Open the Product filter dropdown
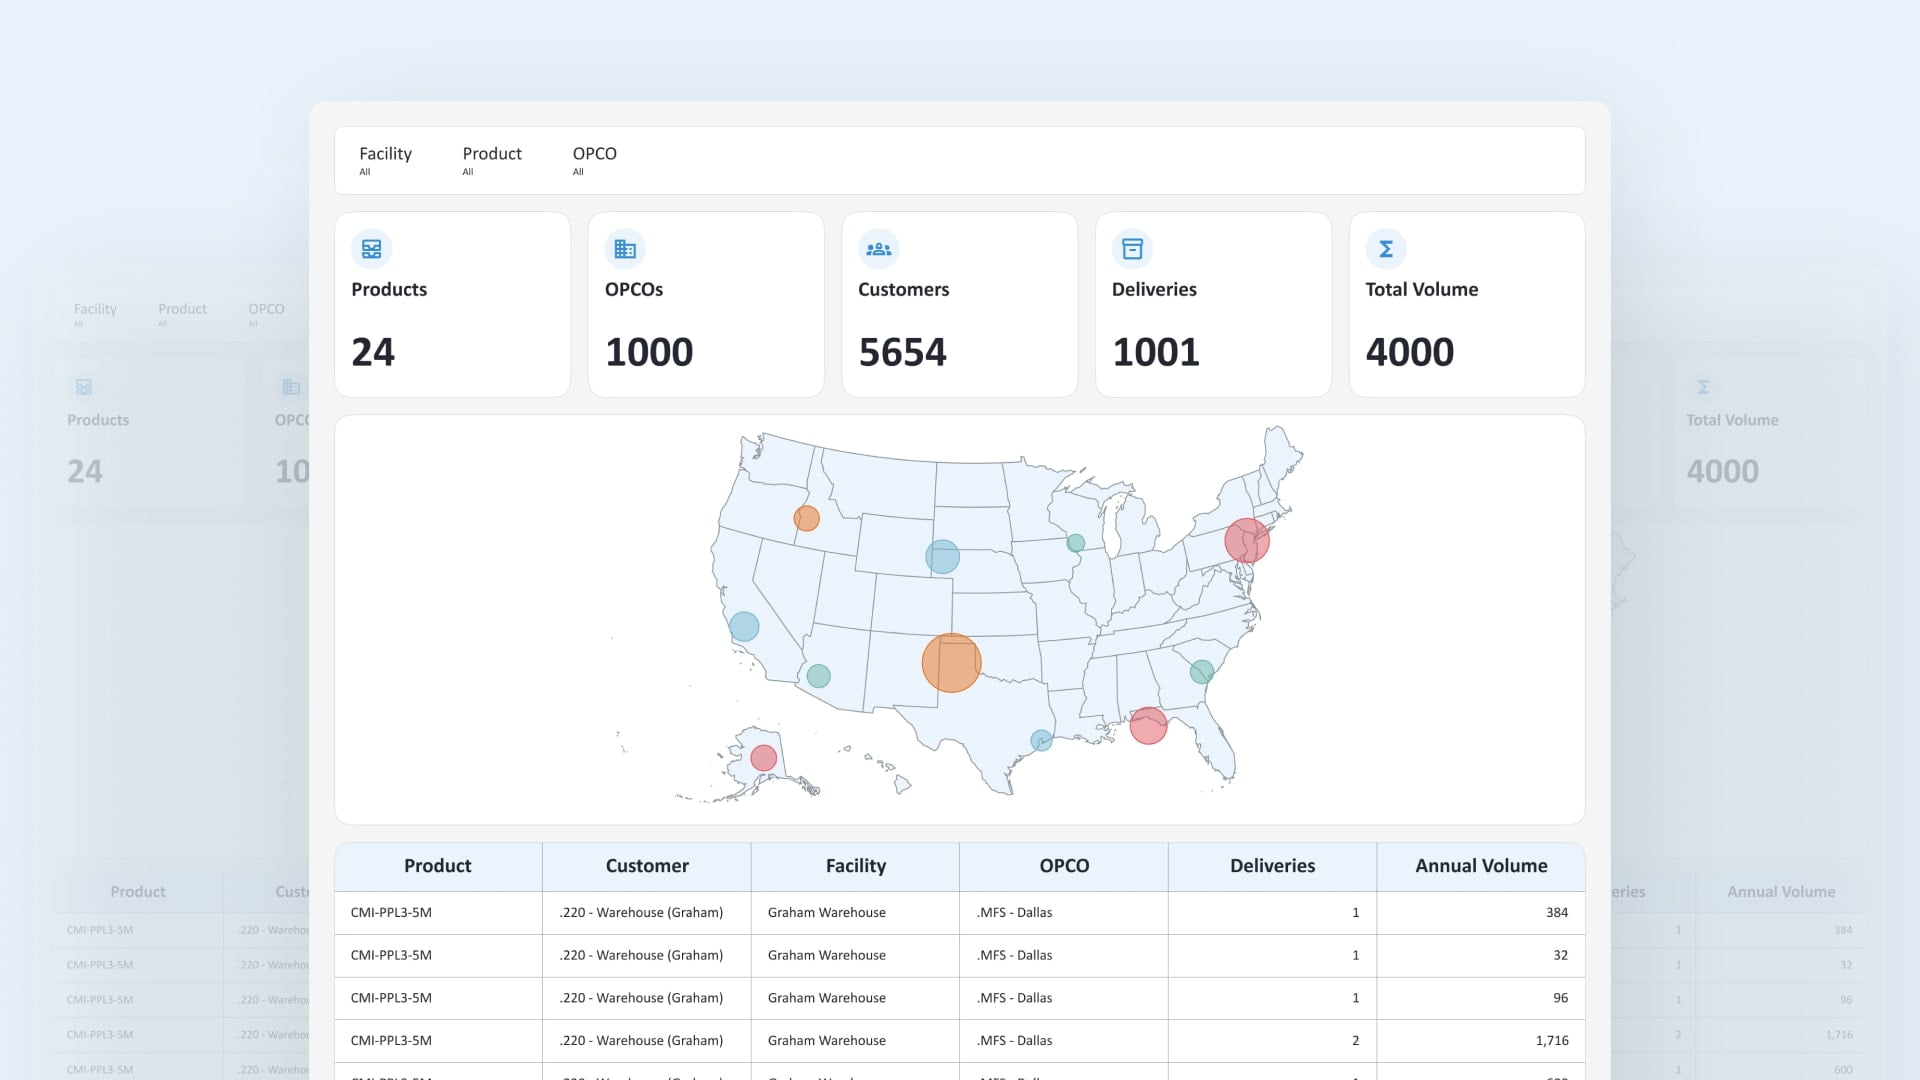Image resolution: width=1920 pixels, height=1080 pixels. click(x=492, y=160)
